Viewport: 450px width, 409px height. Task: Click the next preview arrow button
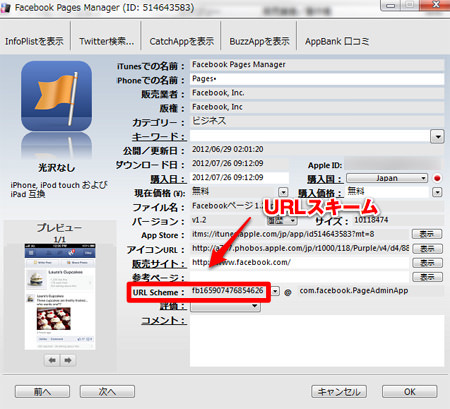(x=68, y=360)
